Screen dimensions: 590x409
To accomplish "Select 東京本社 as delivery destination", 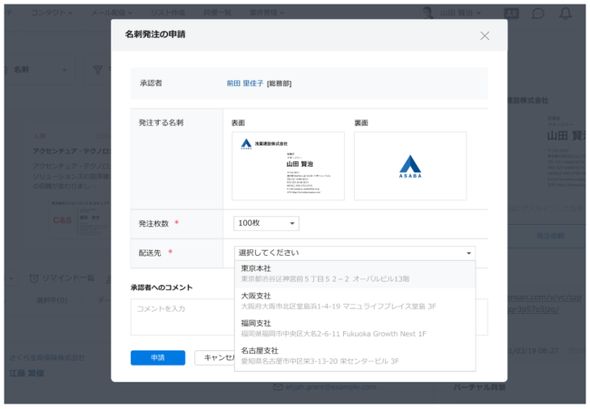I will pos(354,274).
